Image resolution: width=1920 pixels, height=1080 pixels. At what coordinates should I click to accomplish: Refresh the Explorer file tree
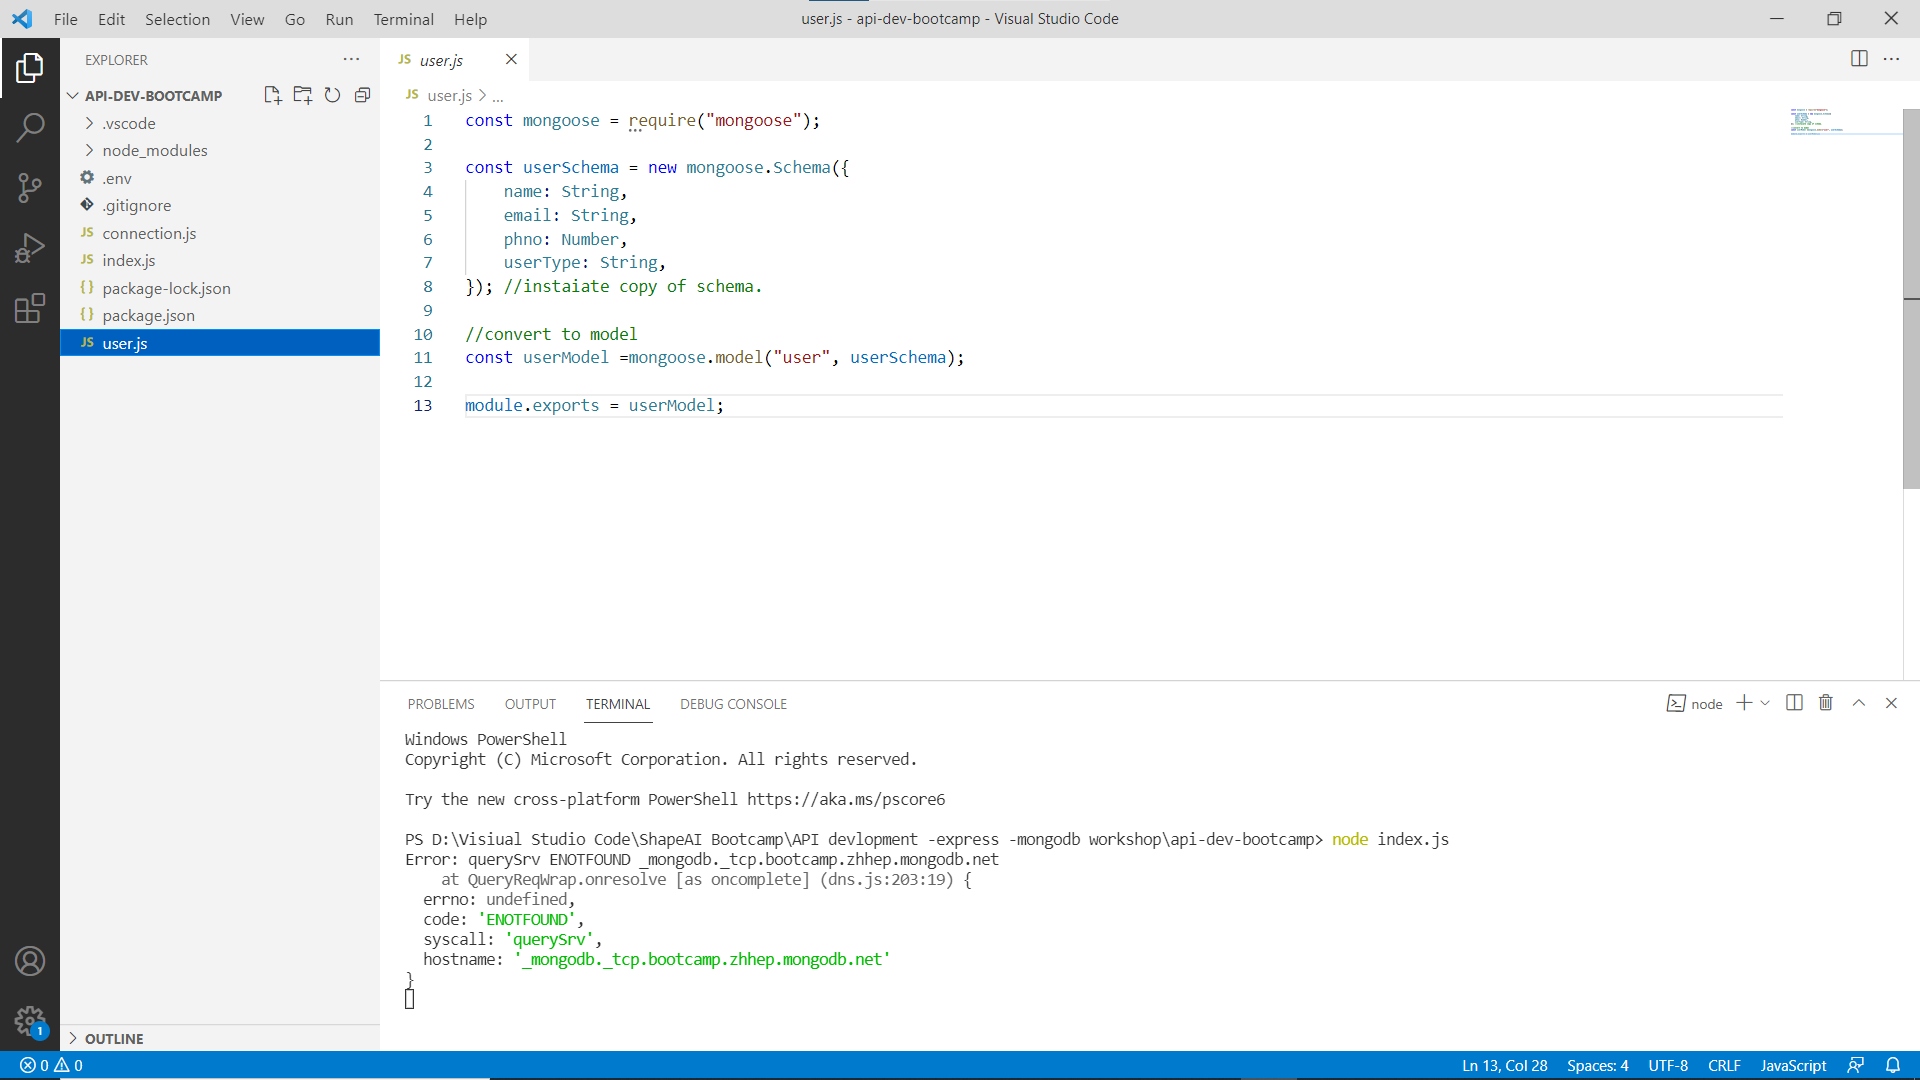click(332, 95)
